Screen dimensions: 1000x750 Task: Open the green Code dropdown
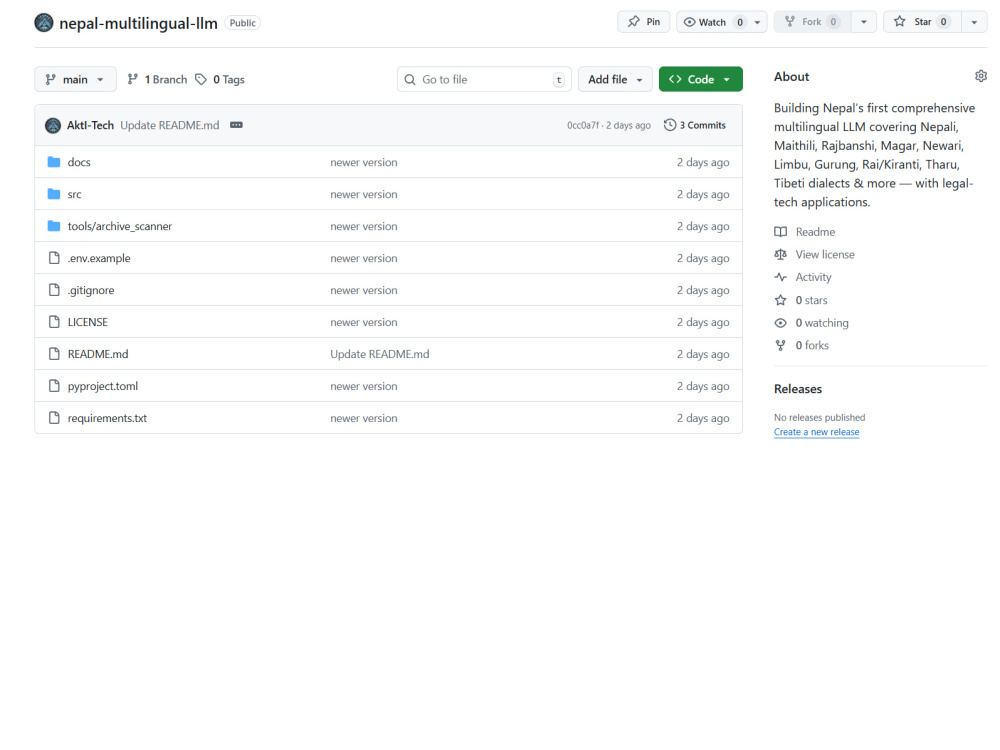coord(700,79)
